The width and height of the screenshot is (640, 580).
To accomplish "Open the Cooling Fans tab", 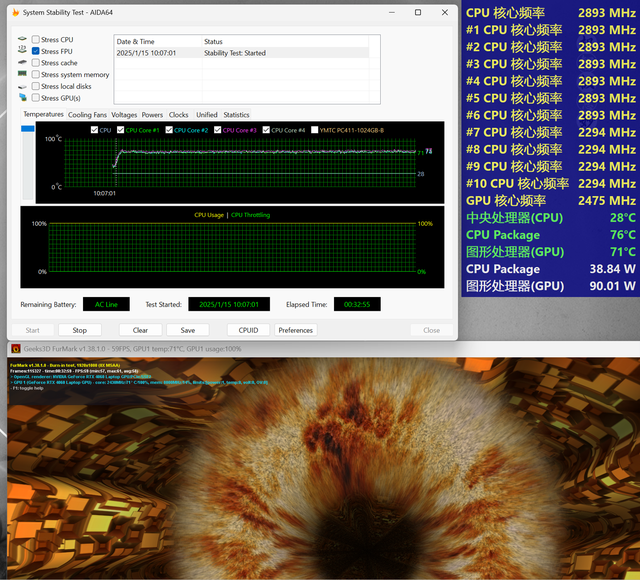I will click(x=87, y=115).
